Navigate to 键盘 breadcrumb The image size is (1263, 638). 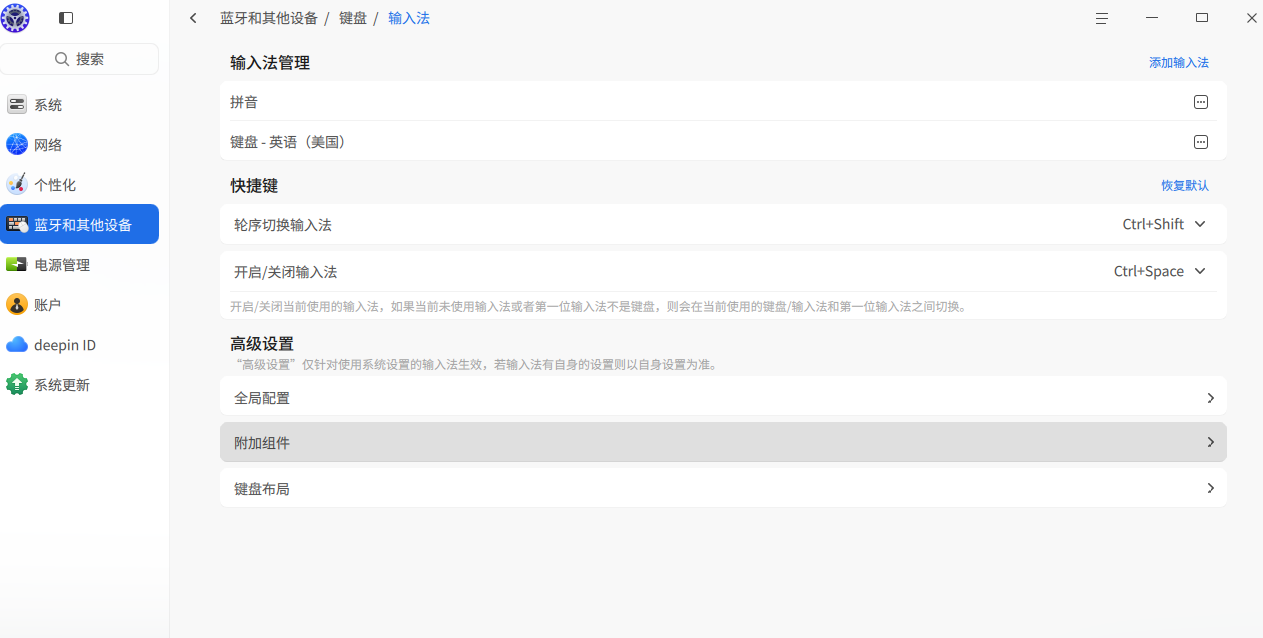pyautogui.click(x=353, y=18)
